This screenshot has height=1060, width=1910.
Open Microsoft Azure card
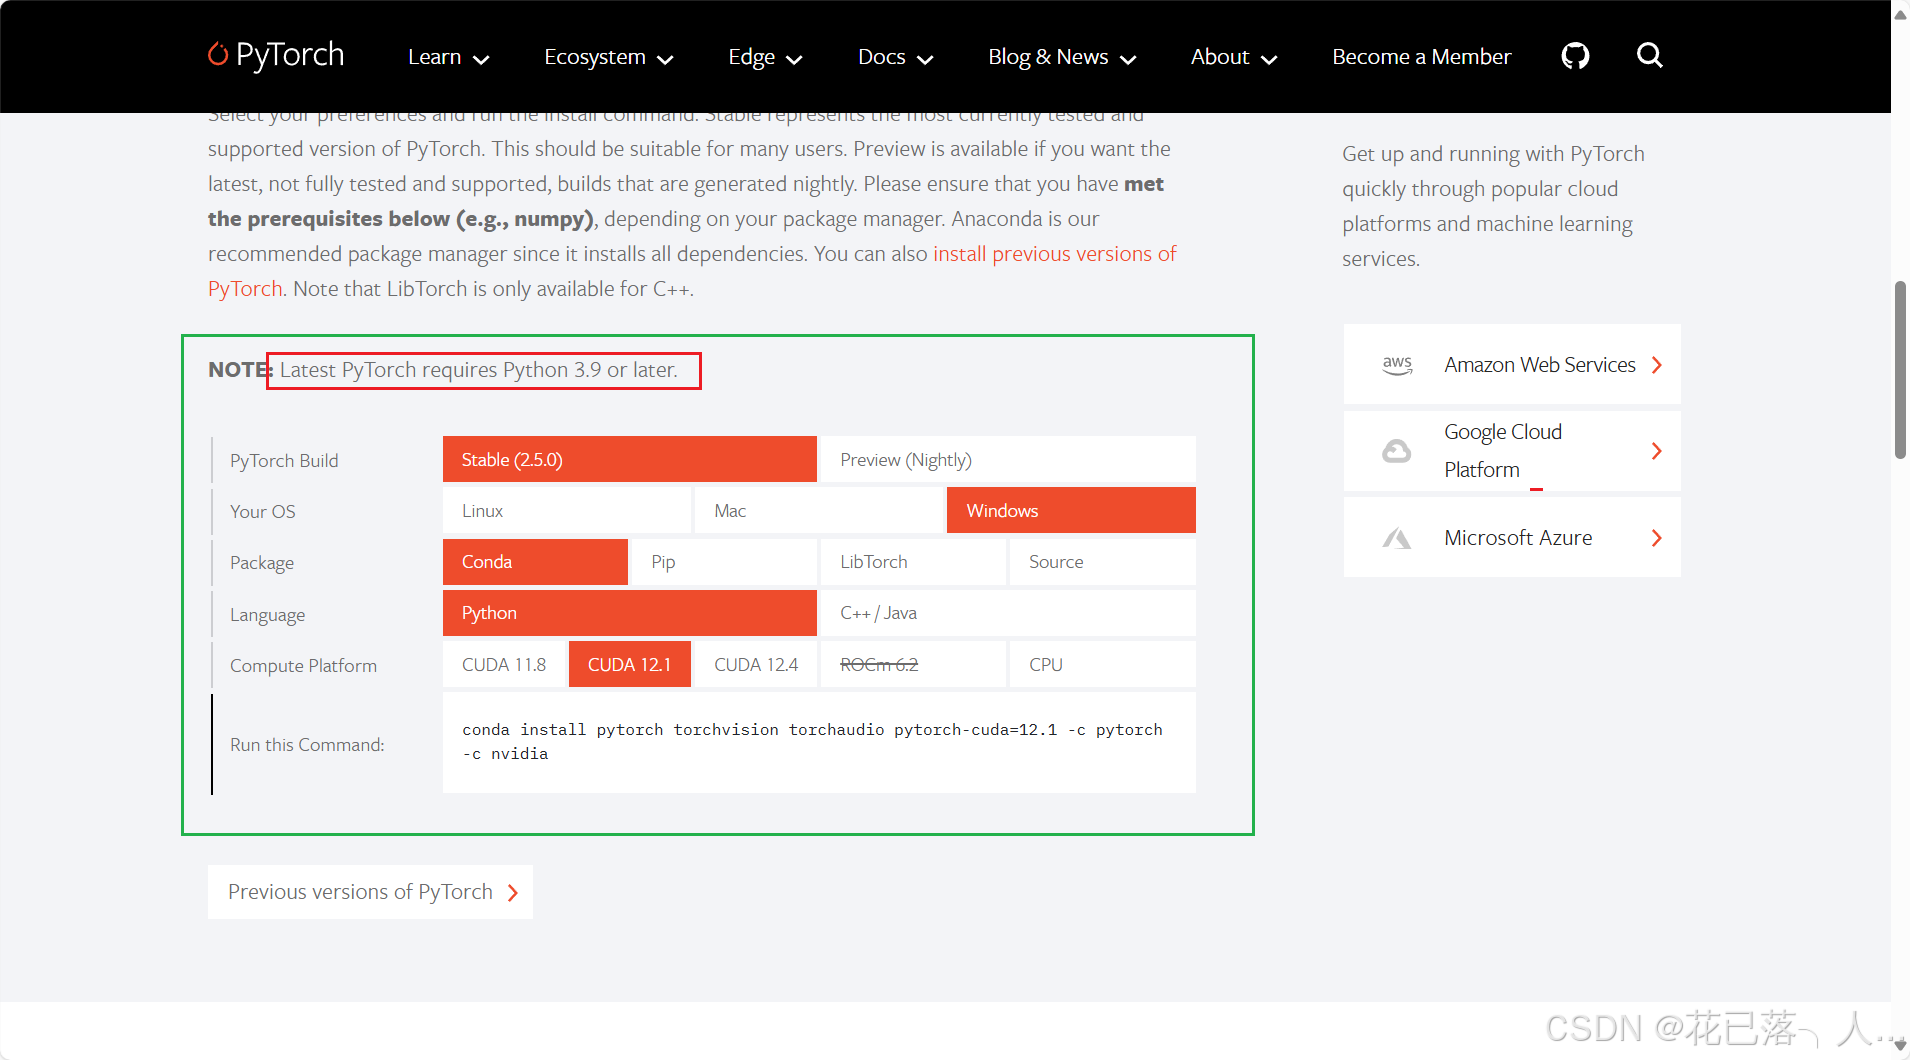(x=1512, y=537)
